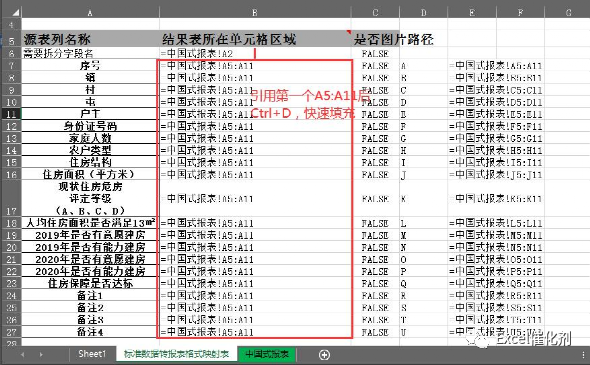Switch to the Sheet1 tab
This screenshot has width=590, height=365.
(x=92, y=354)
